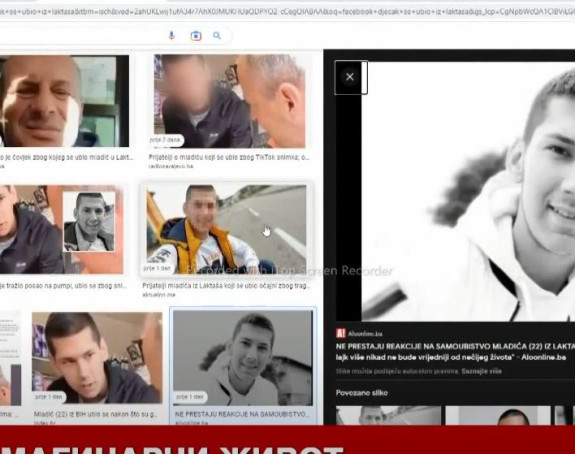Open search by image camera icon
575x454 pixels.
pos(196,36)
